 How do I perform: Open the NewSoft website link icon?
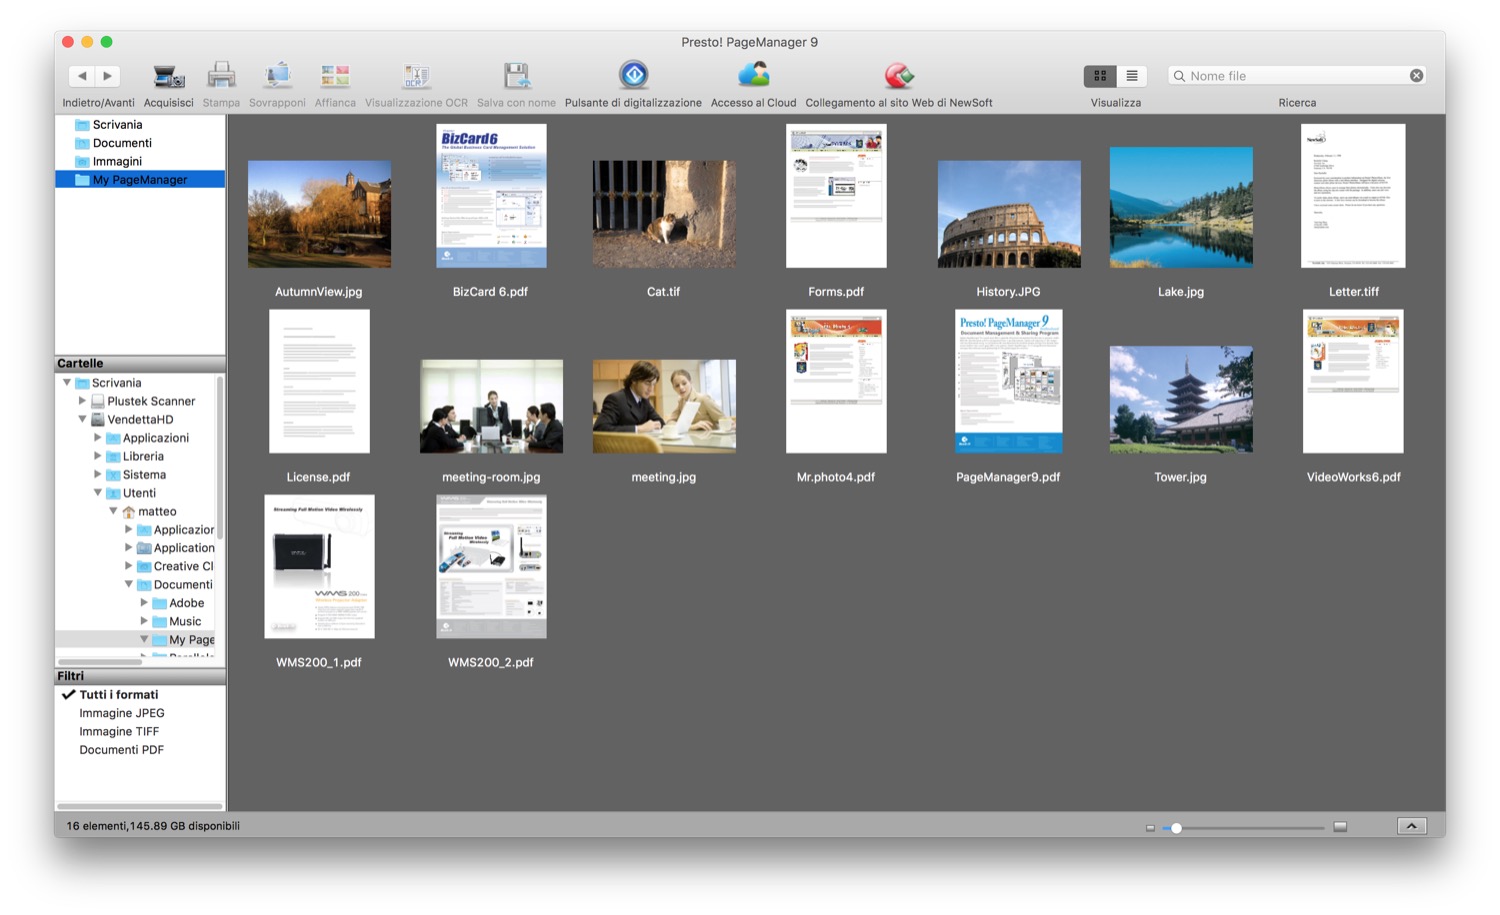coord(898,75)
